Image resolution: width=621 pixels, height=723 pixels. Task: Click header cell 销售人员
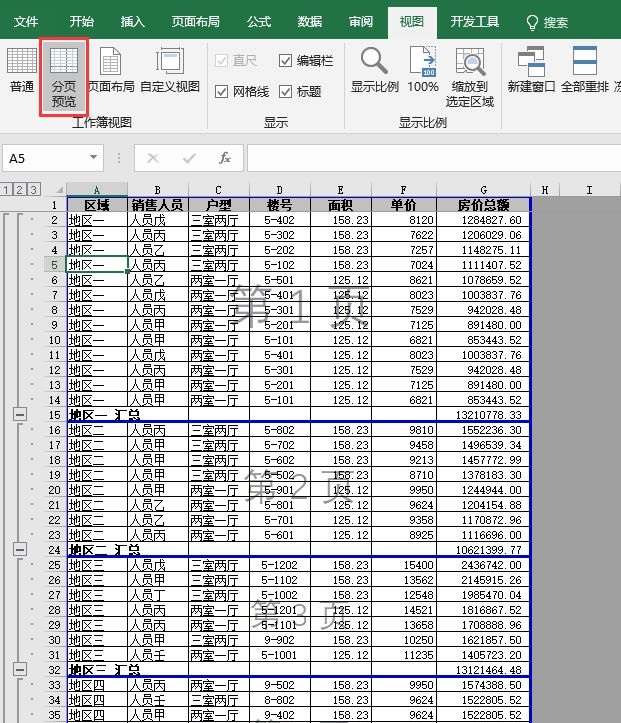pyautogui.click(x=158, y=205)
